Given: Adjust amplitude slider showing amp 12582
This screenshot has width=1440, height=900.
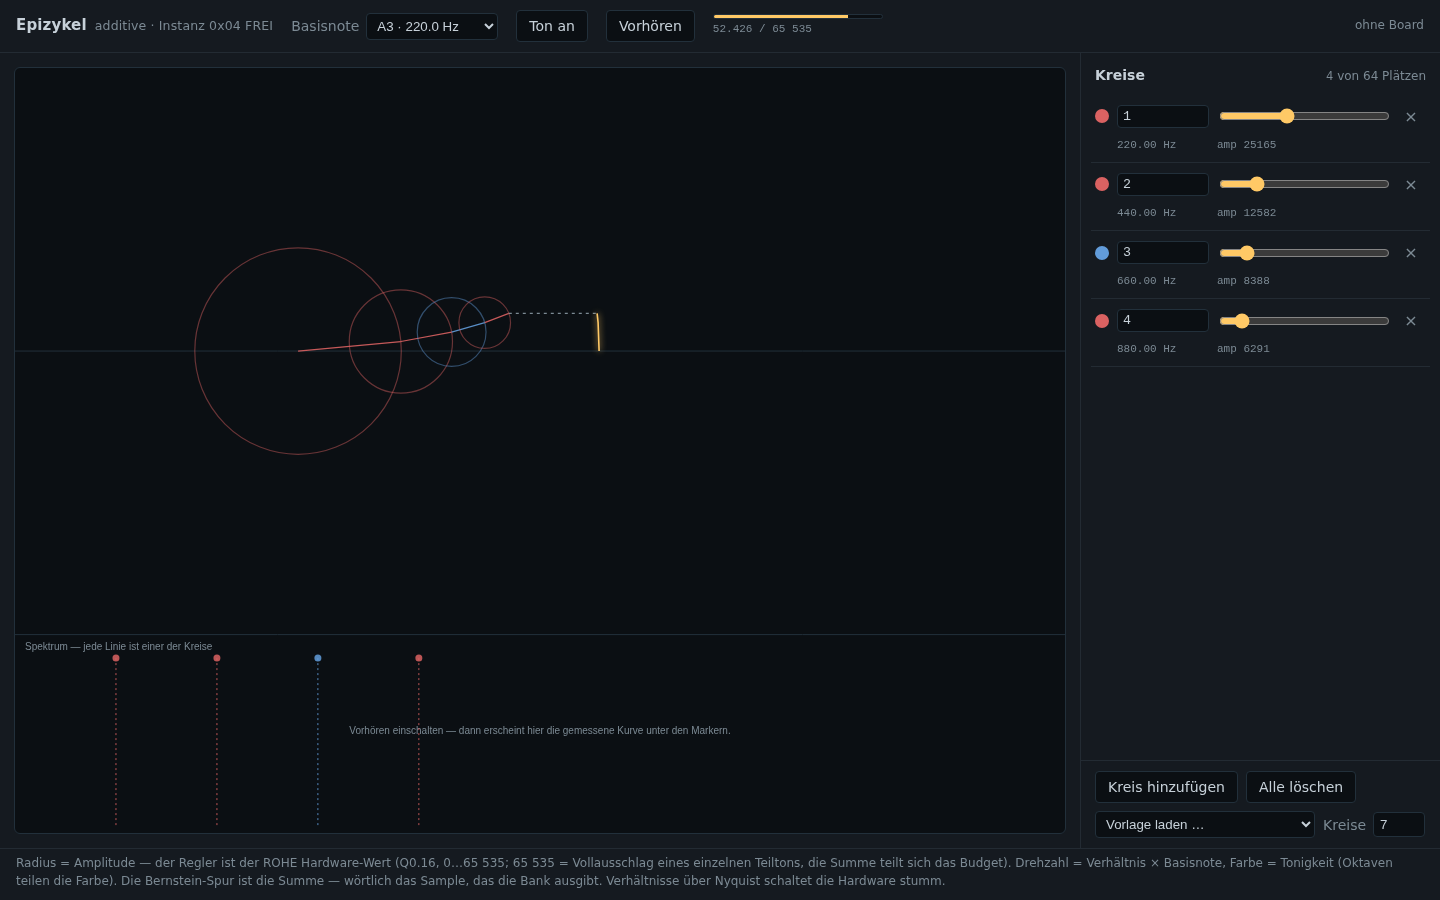Looking at the screenshot, I should 1304,184.
